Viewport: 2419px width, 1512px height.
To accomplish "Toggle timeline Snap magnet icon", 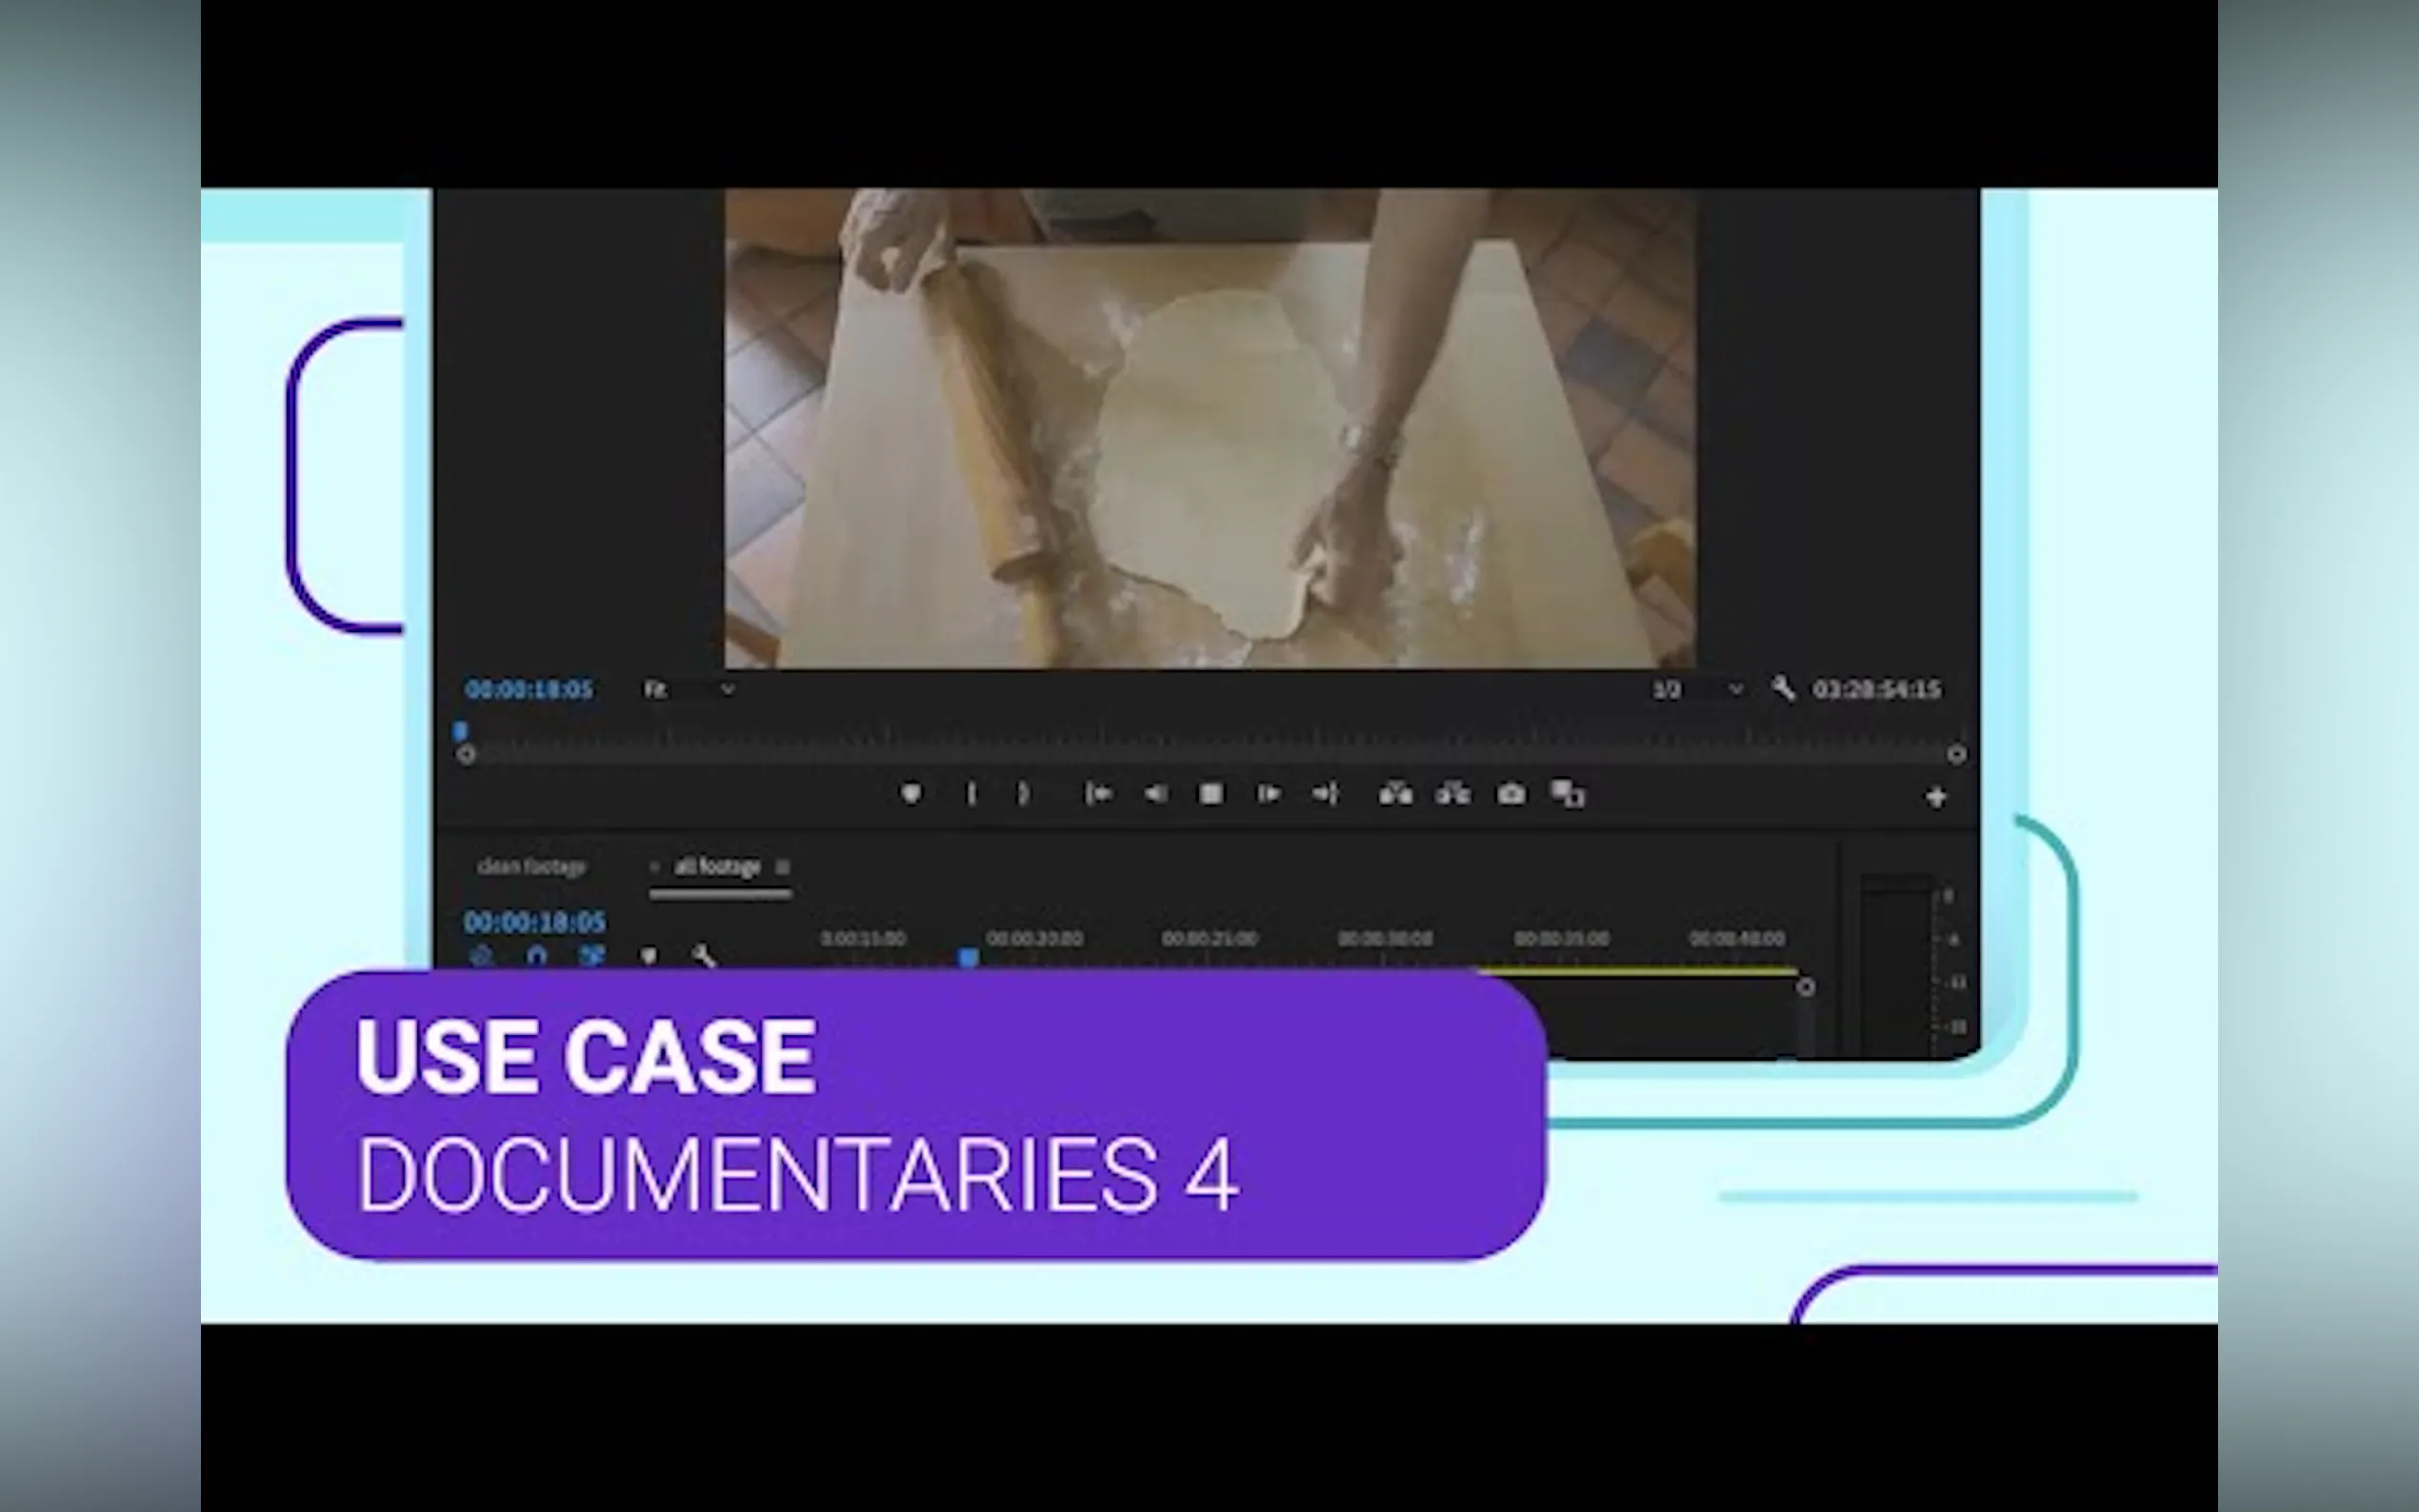I will pos(537,956).
